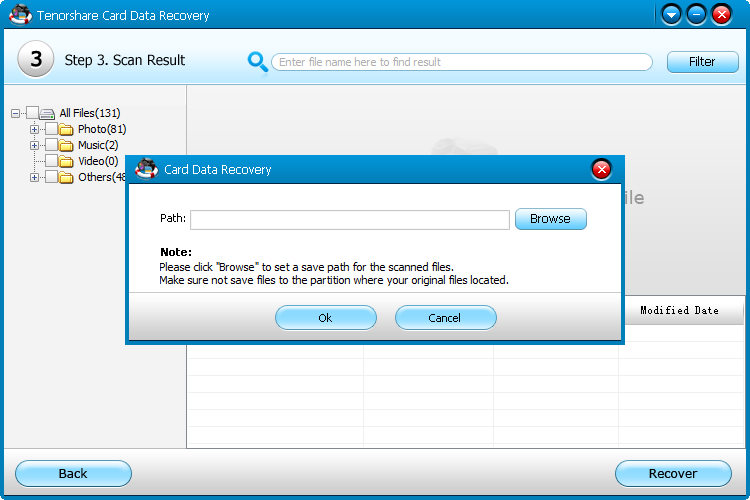Click the Others folder icon
The image size is (750, 500).
click(66, 178)
